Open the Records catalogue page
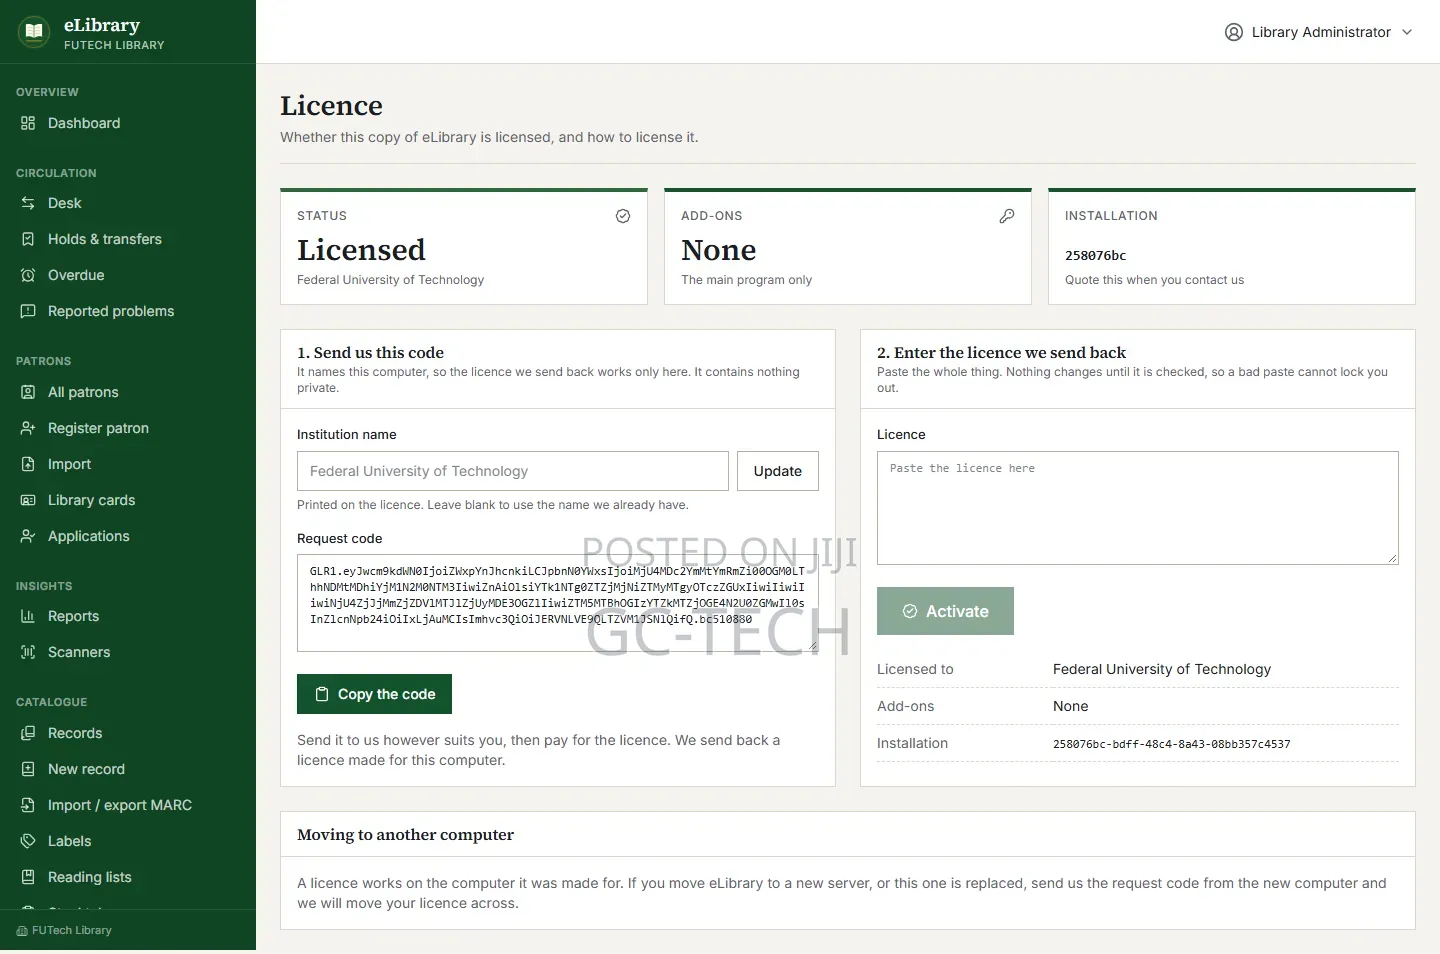 click(x=128, y=733)
